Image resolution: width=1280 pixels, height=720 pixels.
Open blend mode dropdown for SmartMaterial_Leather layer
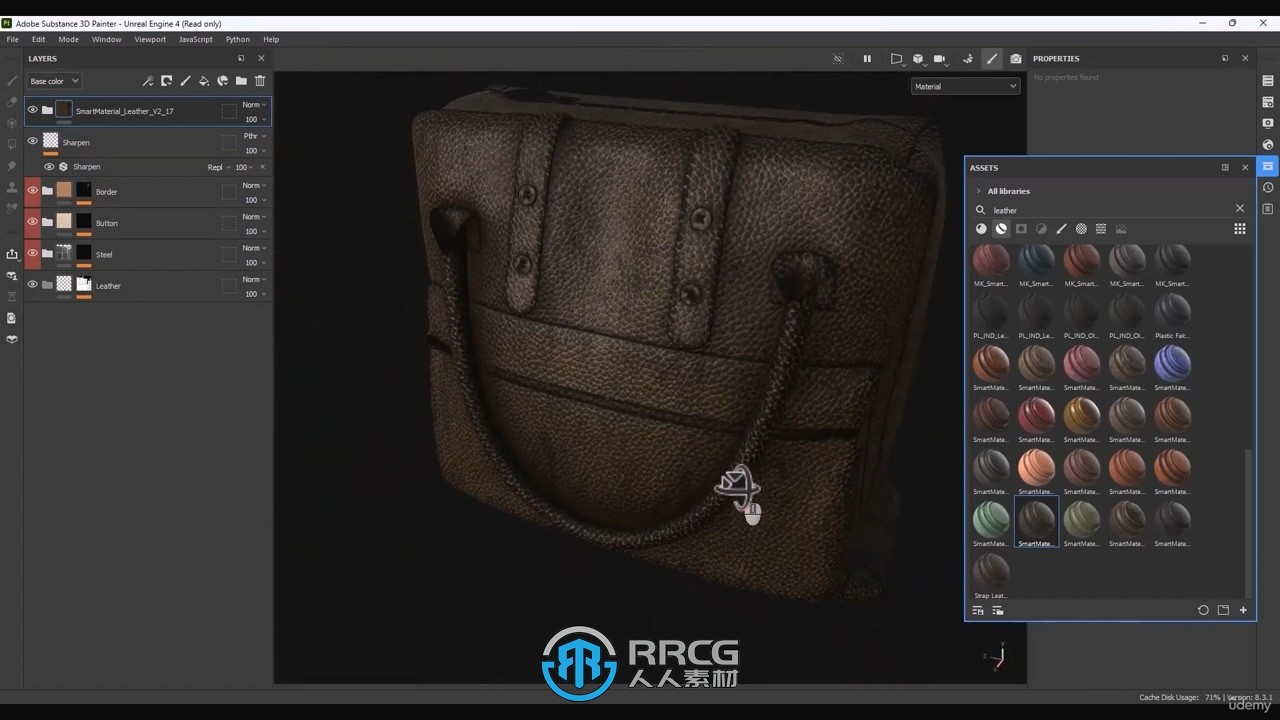254,104
